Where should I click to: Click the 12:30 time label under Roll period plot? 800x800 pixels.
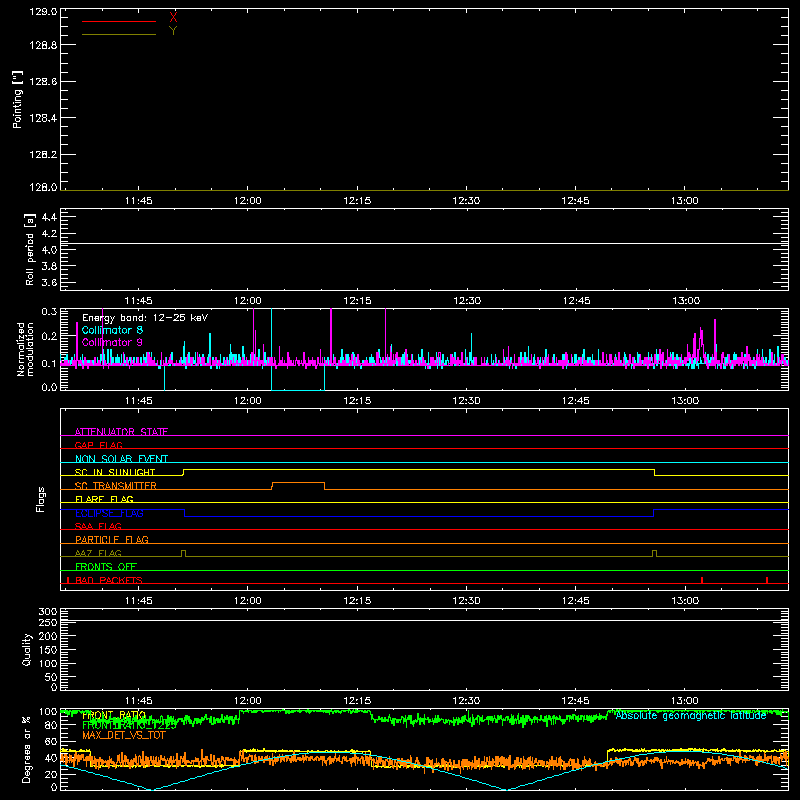tap(467, 301)
